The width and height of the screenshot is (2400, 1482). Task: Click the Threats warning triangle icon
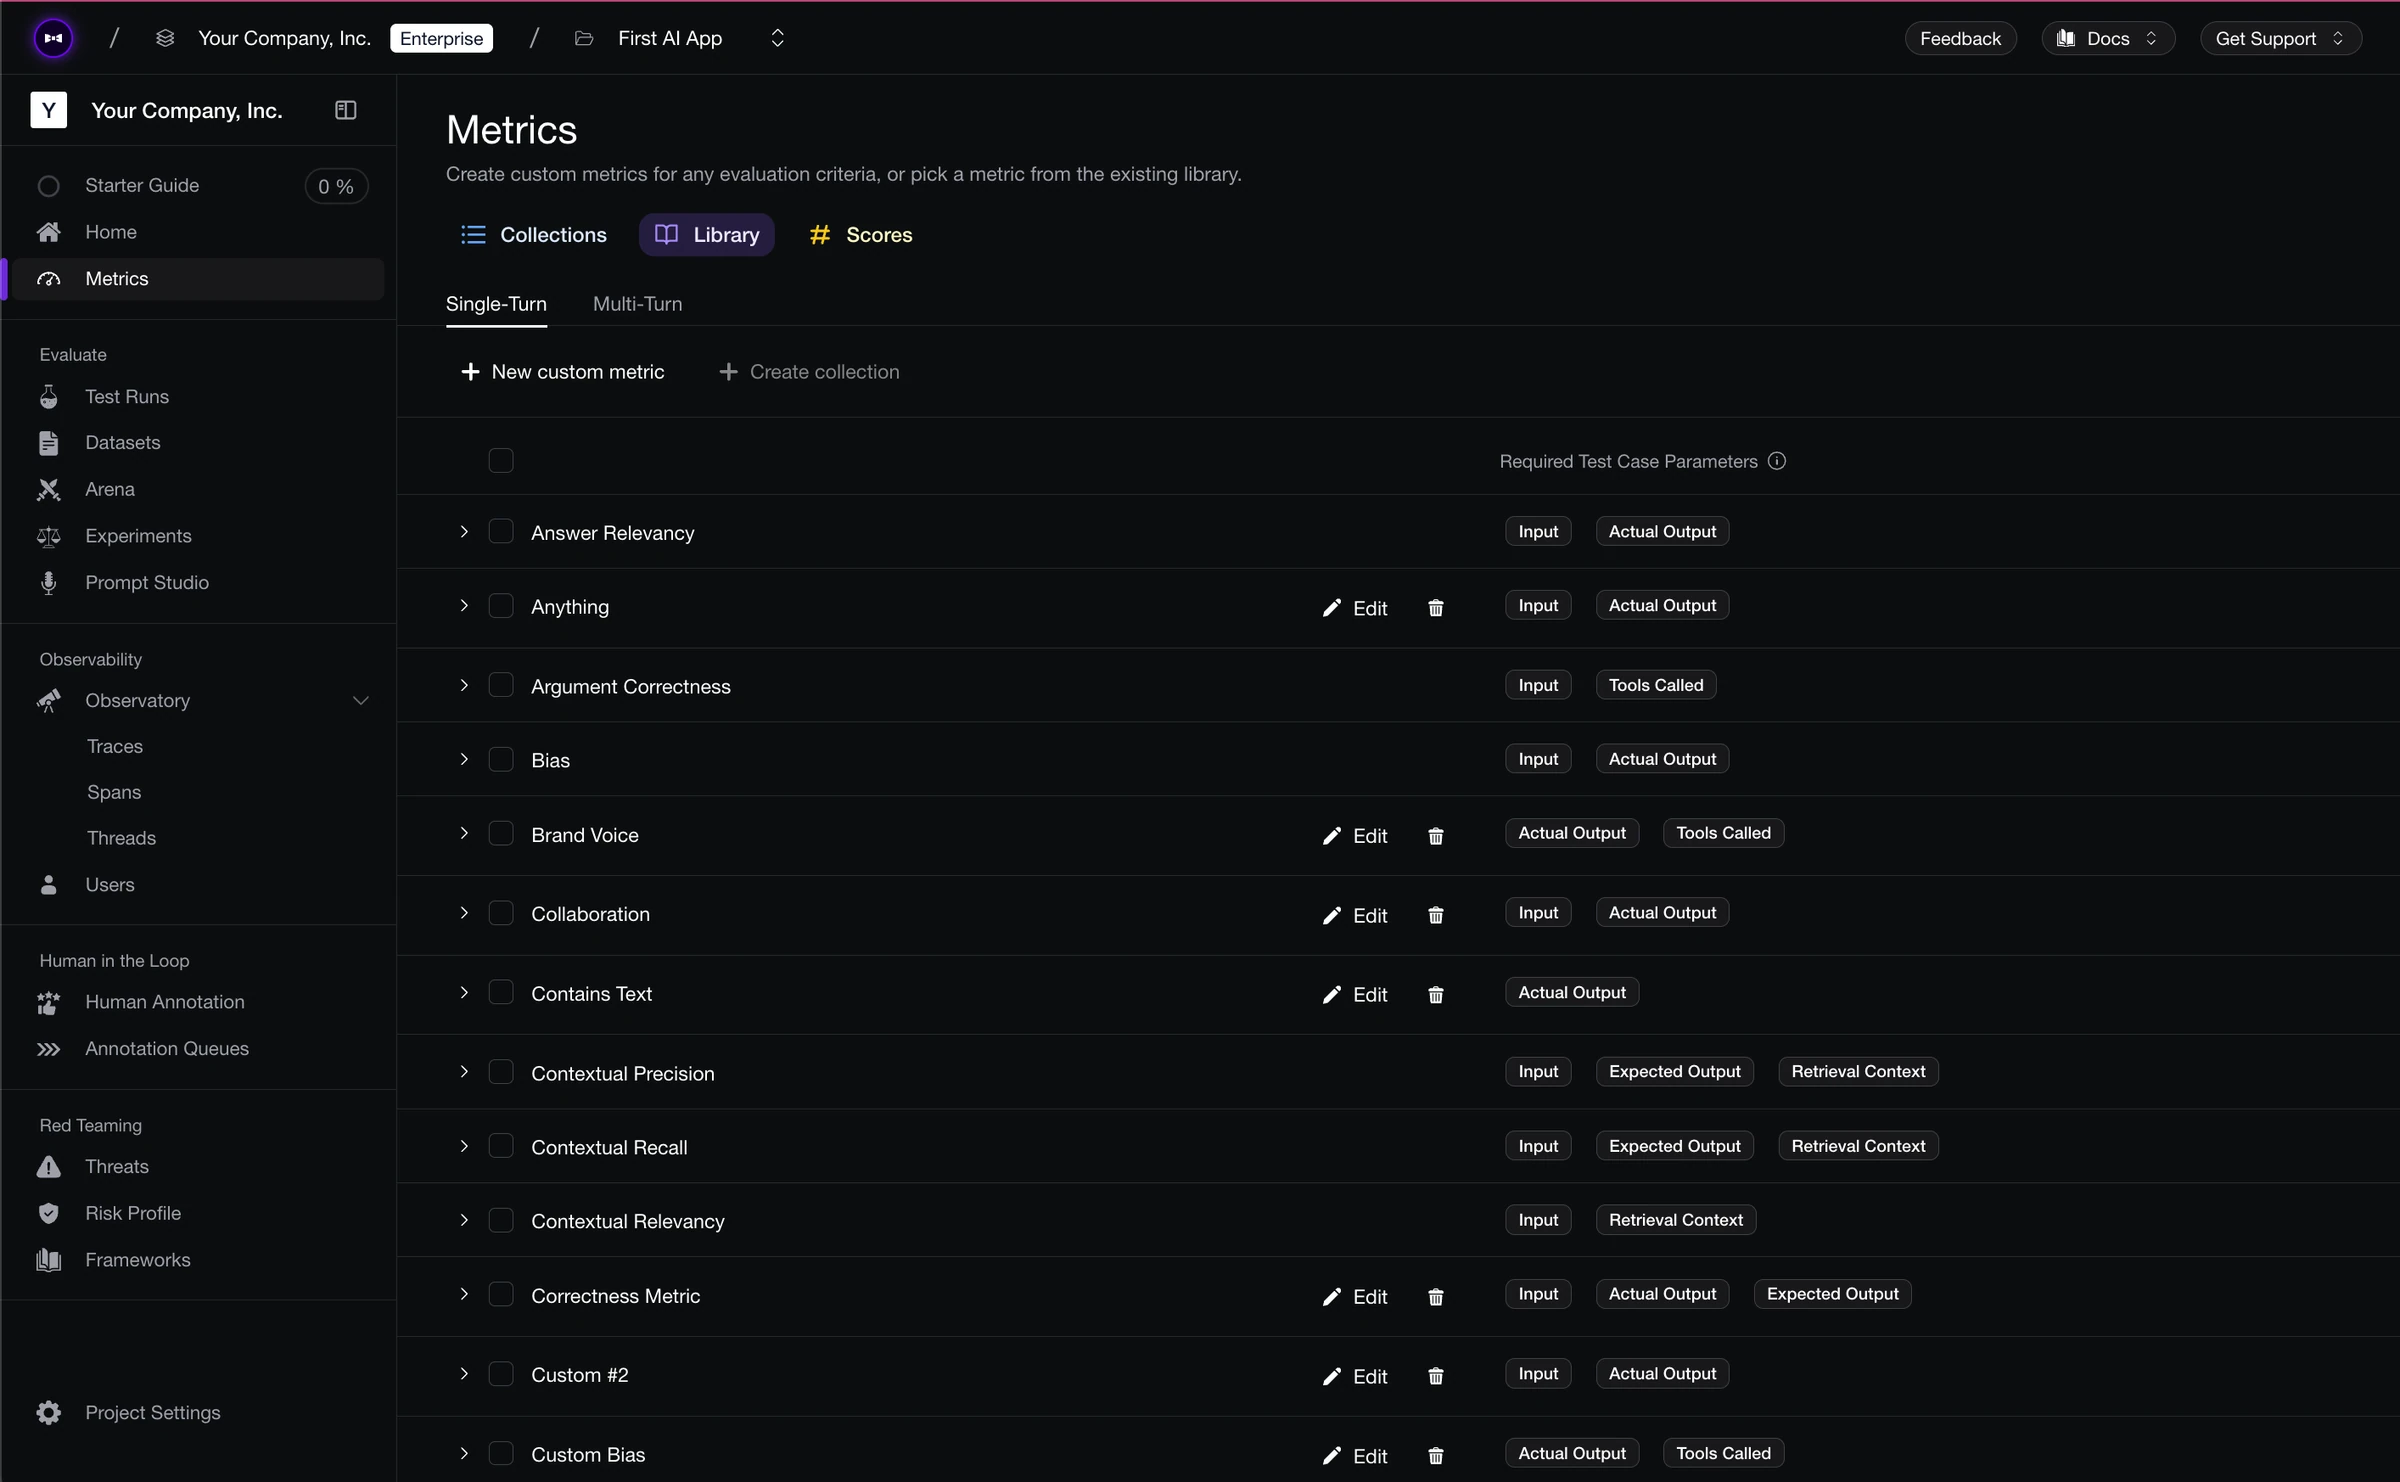point(48,1167)
